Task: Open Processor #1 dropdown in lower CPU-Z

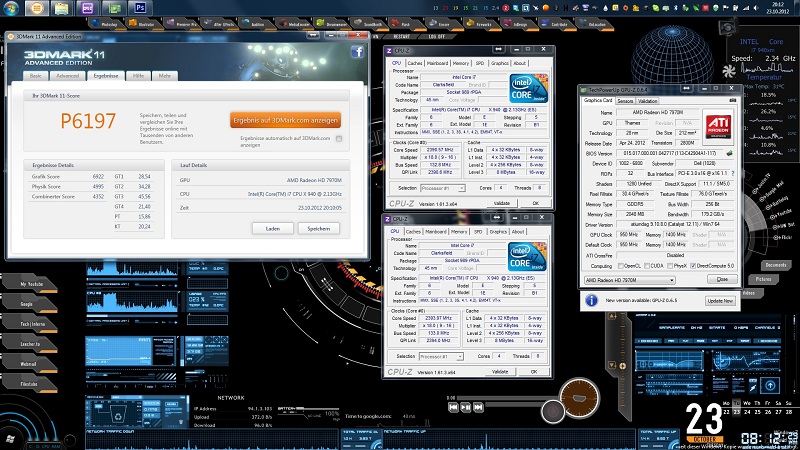Action: click(x=441, y=357)
